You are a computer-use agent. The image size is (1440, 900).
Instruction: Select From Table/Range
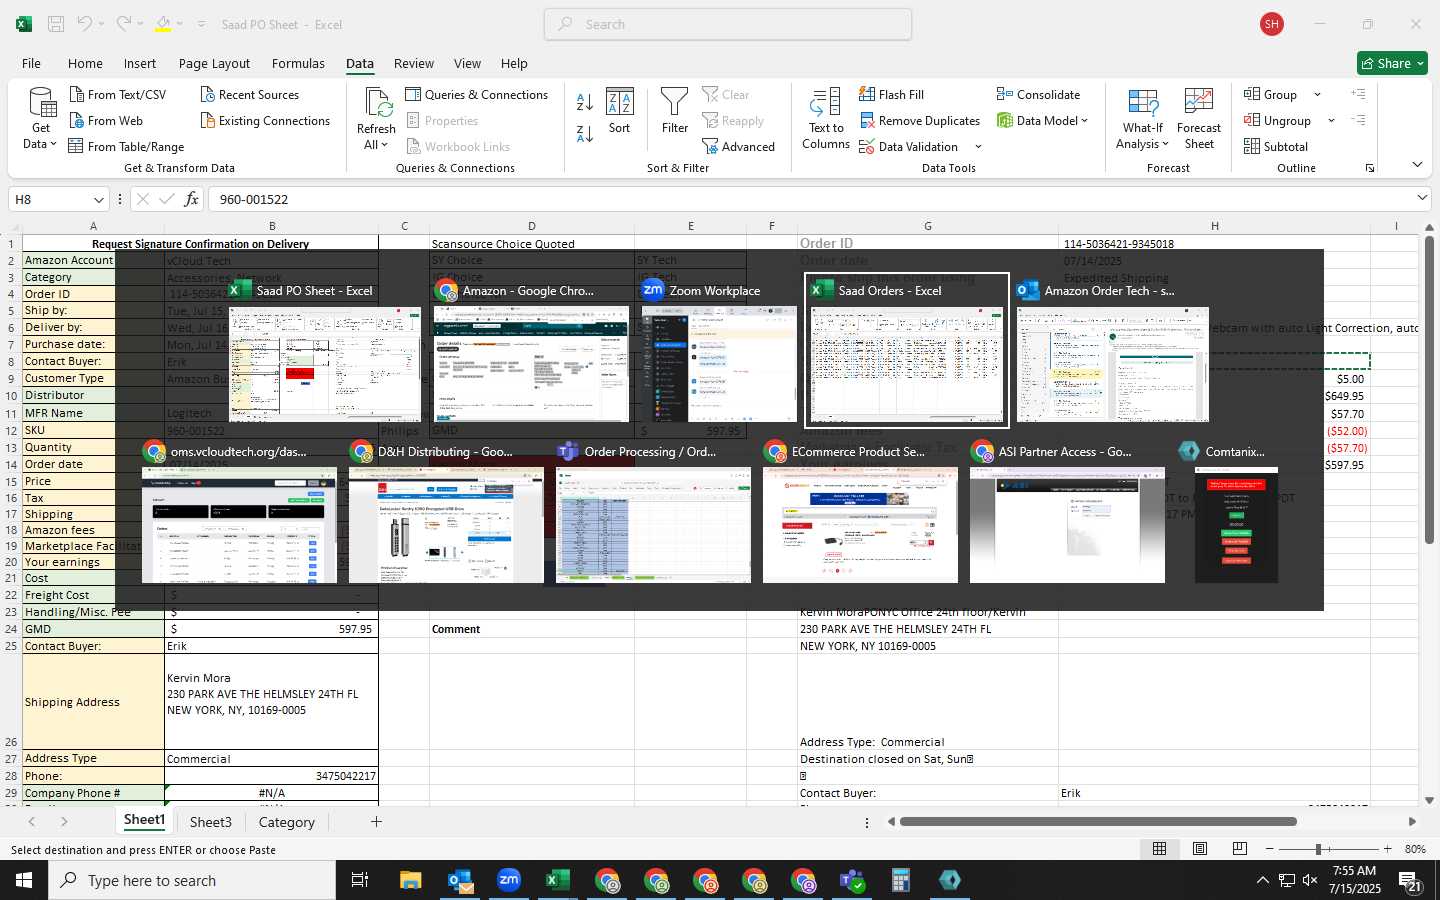[126, 146]
